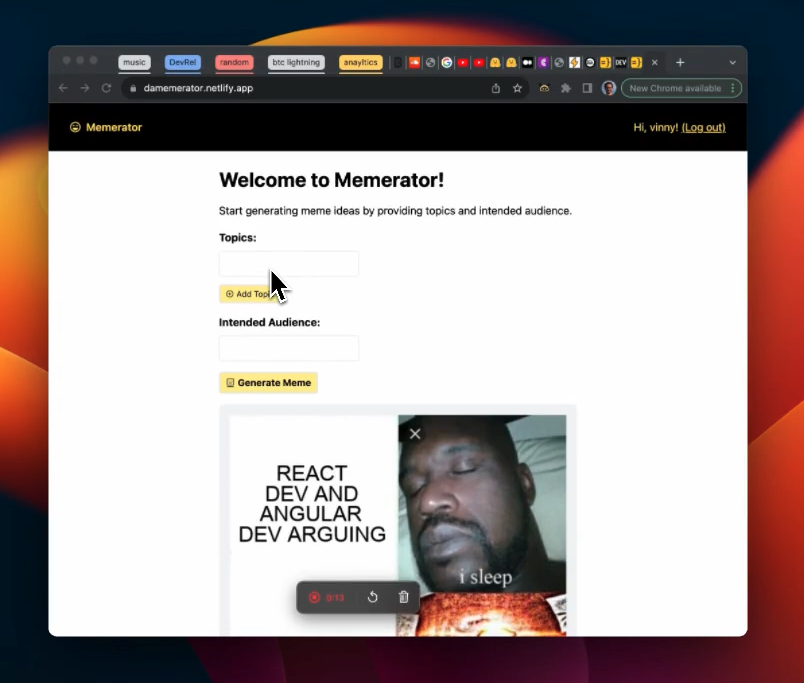Viewport: 804px width, 683px height.
Task: Expand the tab search chevron
Action: [732, 63]
